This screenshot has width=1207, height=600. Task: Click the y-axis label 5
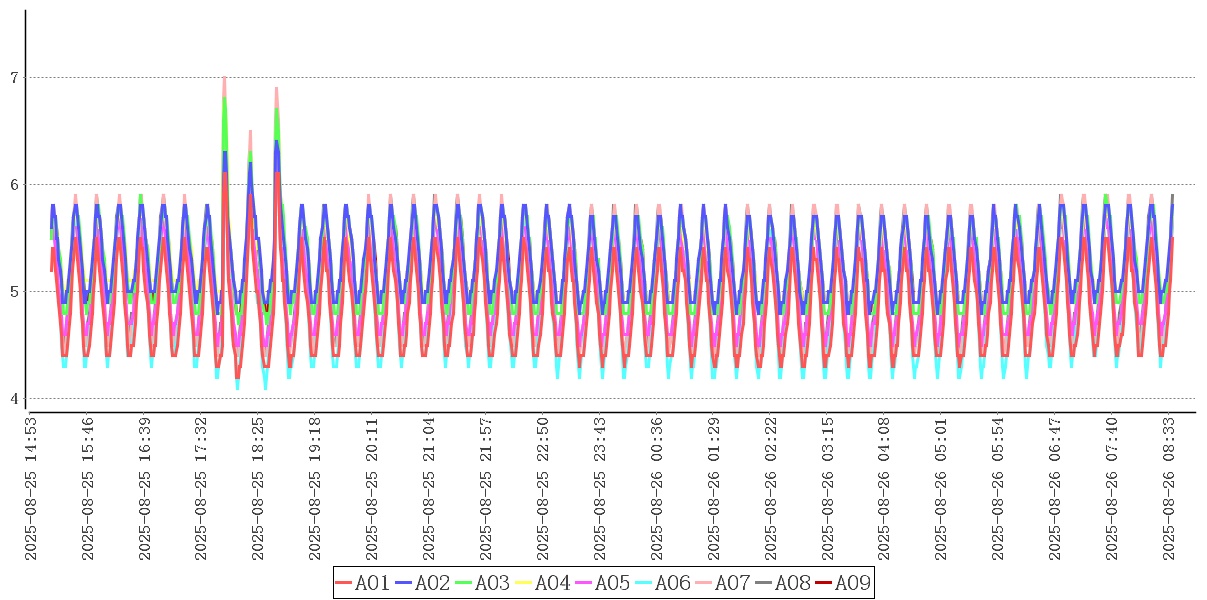[x=14, y=292]
